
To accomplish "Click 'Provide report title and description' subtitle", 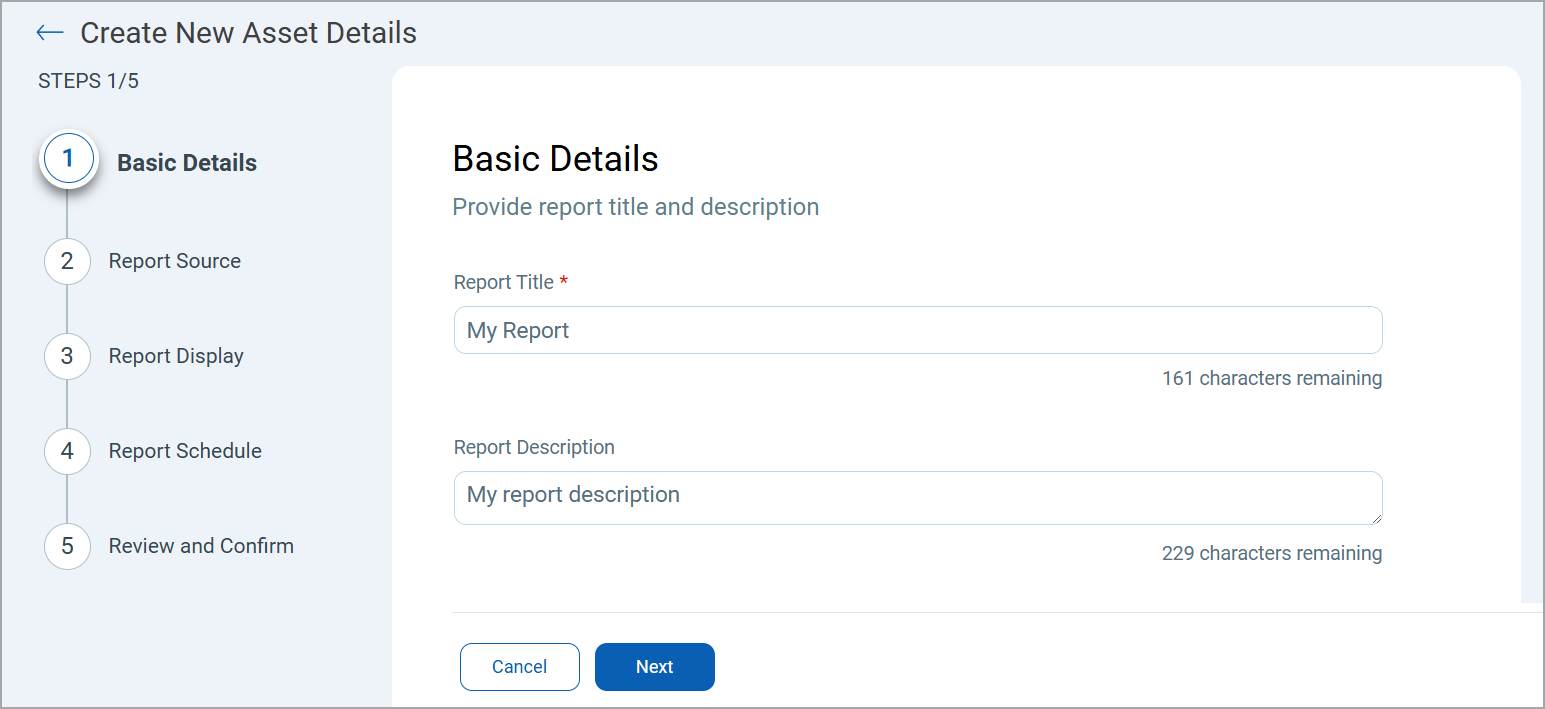I will point(636,207).
